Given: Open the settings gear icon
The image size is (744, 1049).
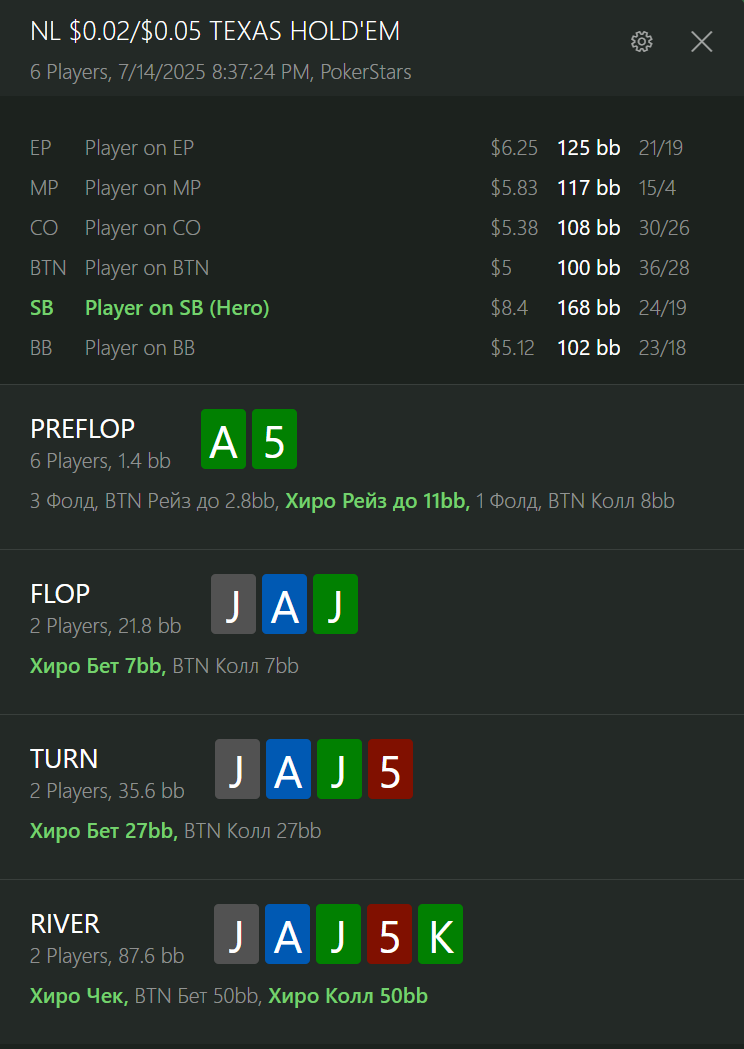Looking at the screenshot, I should point(642,41).
